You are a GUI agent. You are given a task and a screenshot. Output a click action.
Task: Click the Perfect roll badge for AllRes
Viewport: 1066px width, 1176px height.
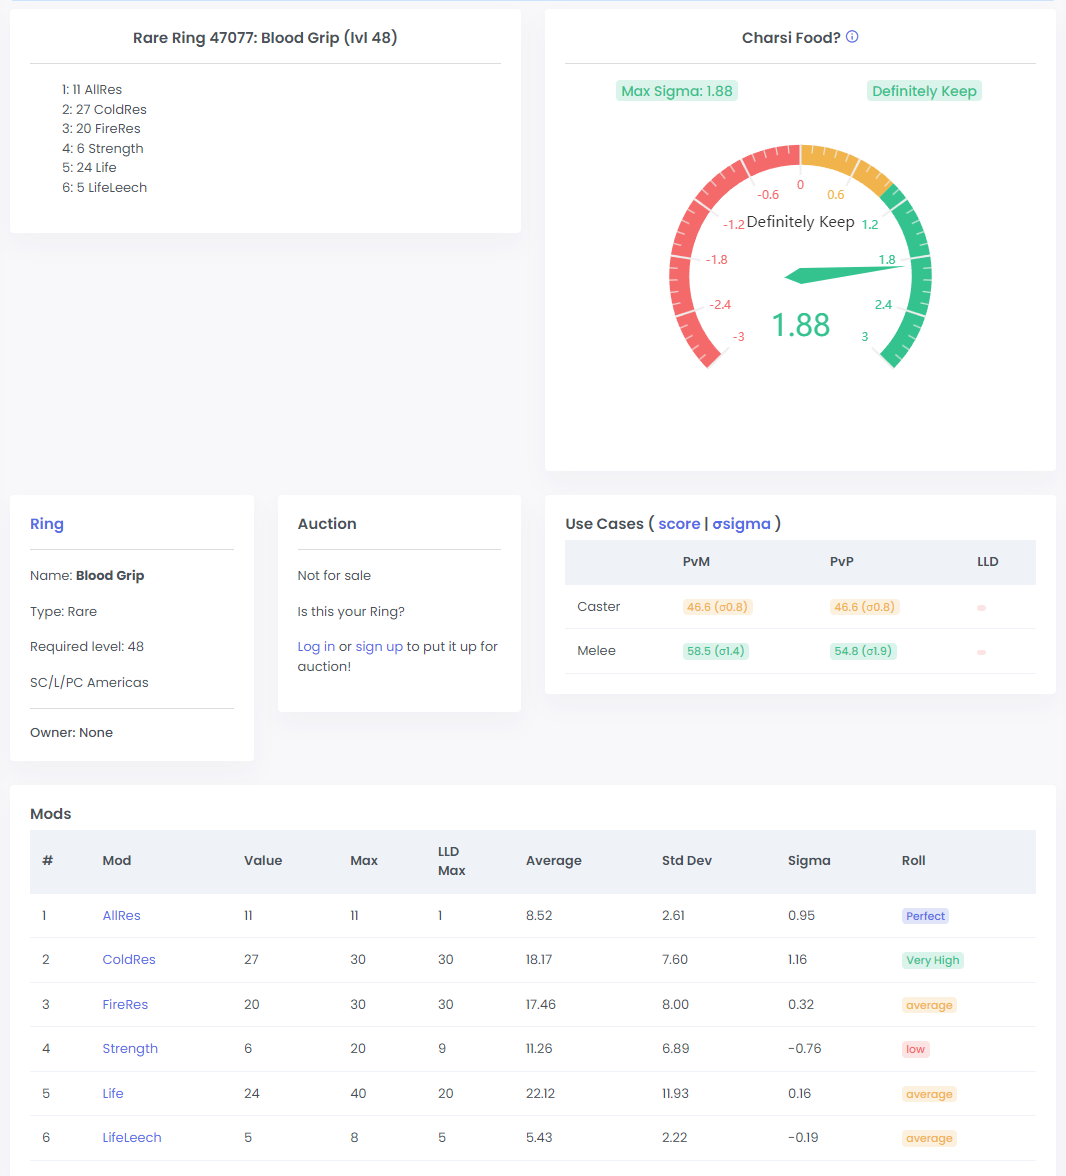pos(925,916)
